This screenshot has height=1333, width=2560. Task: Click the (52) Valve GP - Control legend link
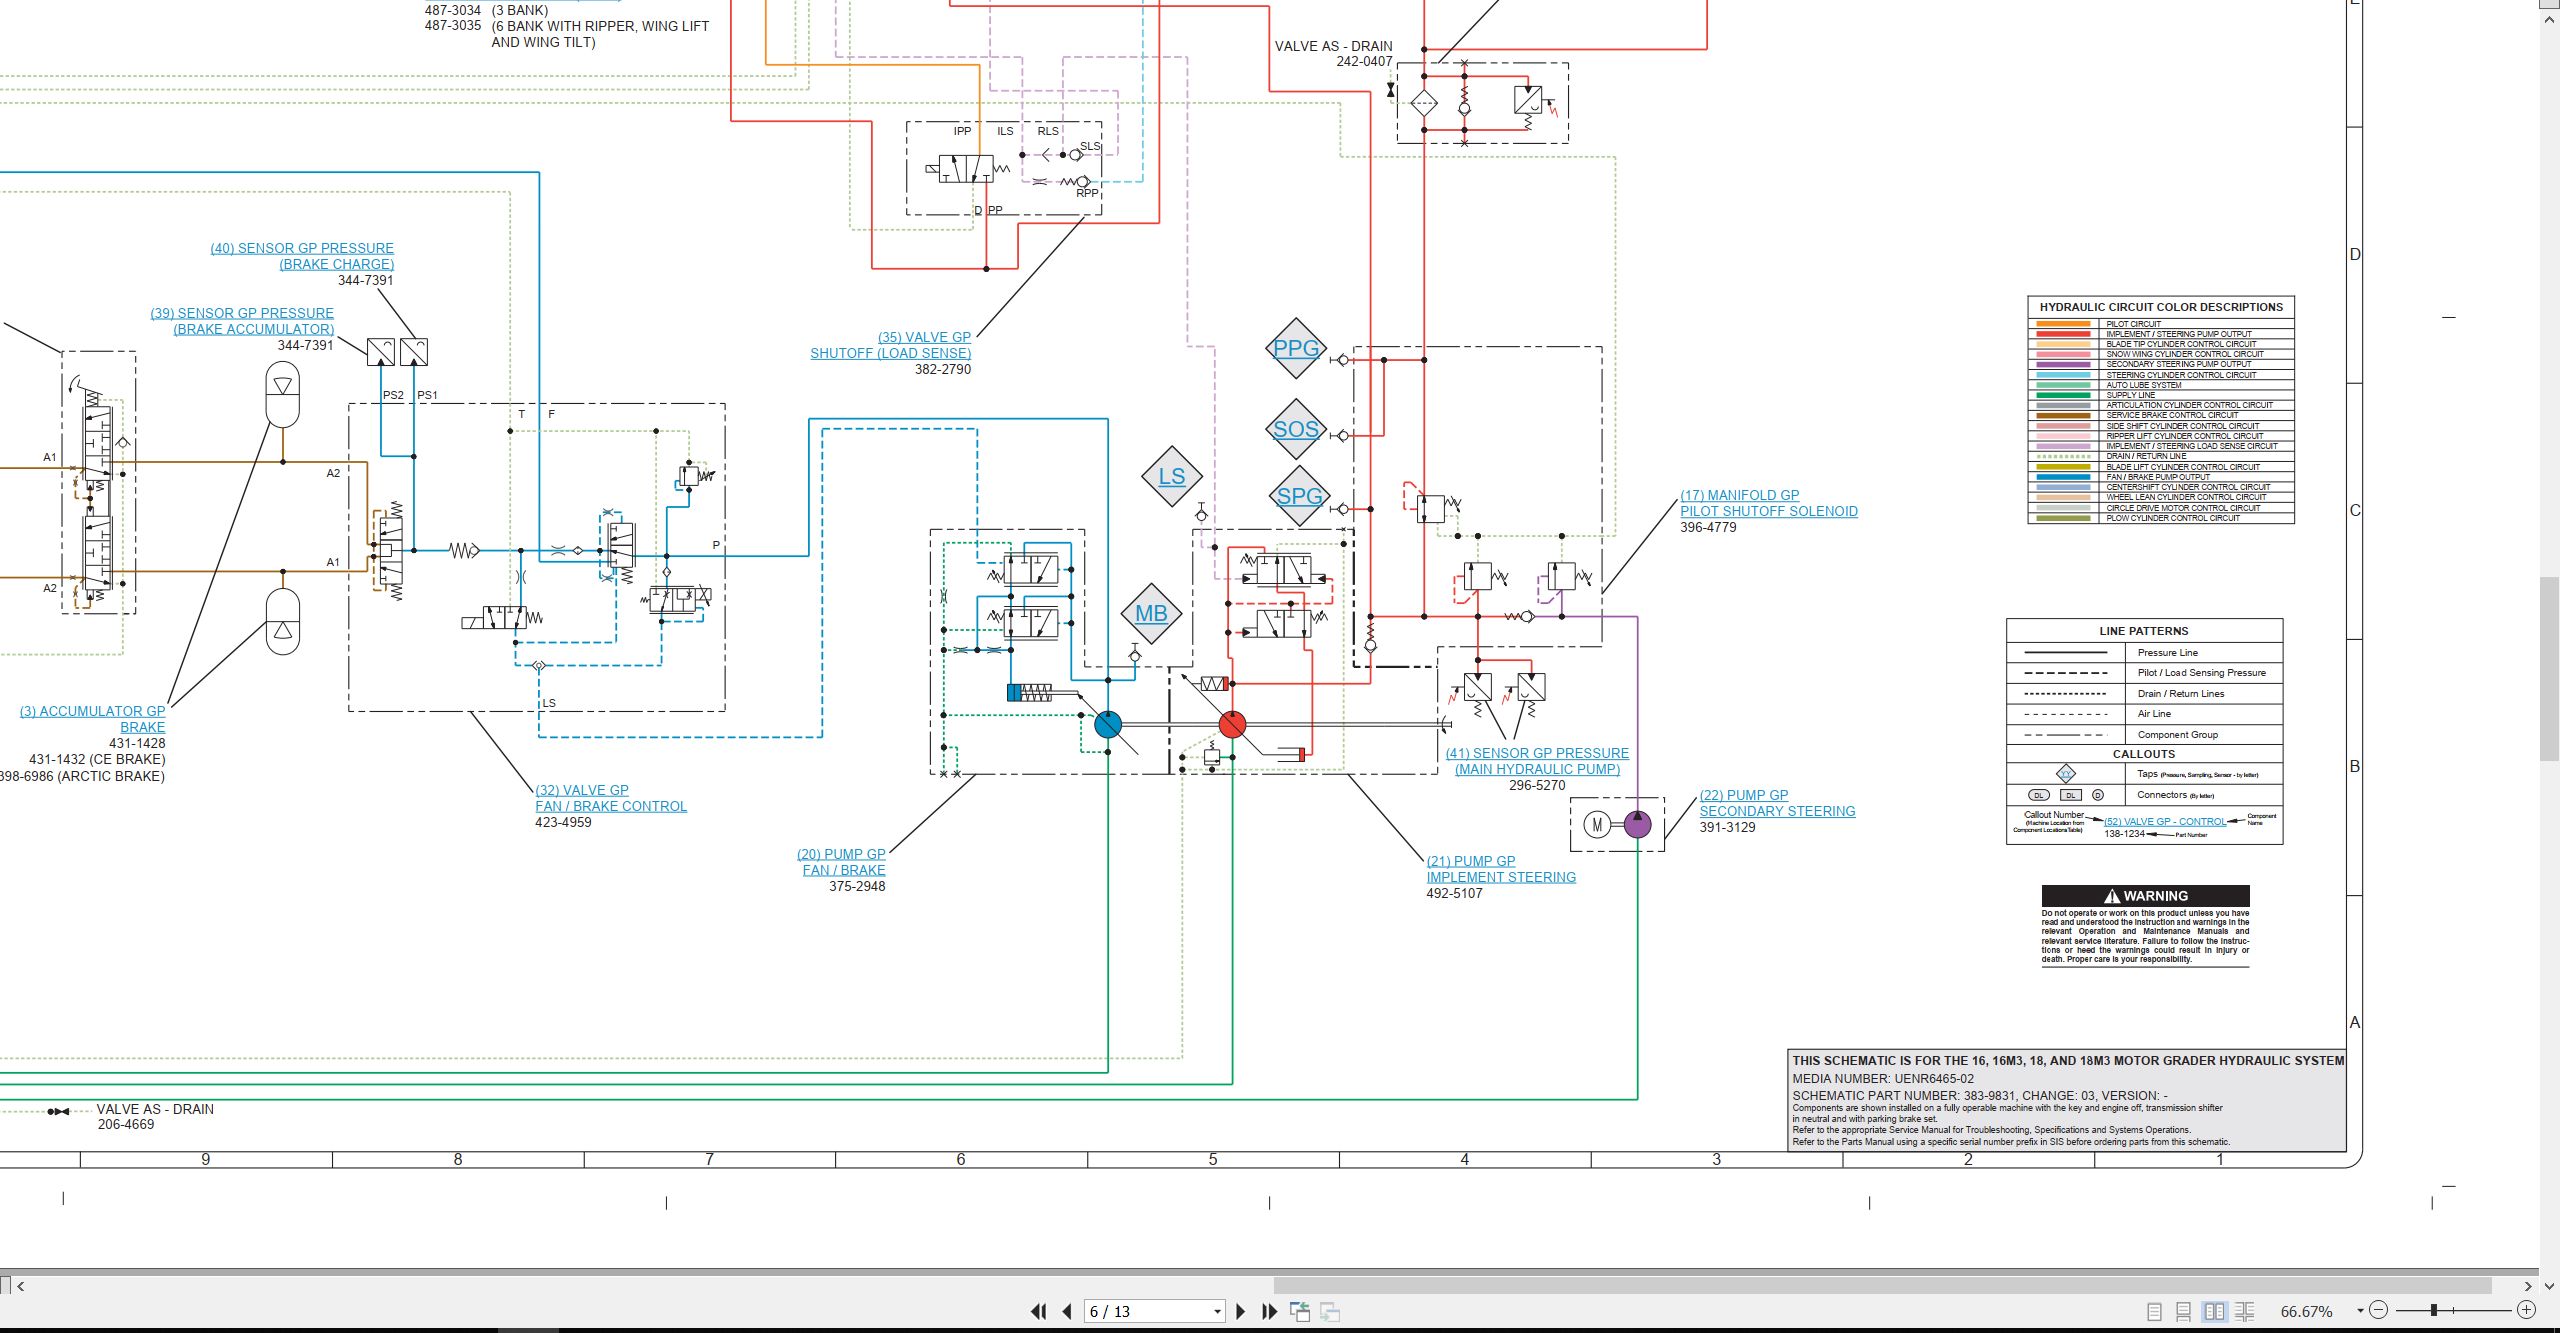(2165, 822)
